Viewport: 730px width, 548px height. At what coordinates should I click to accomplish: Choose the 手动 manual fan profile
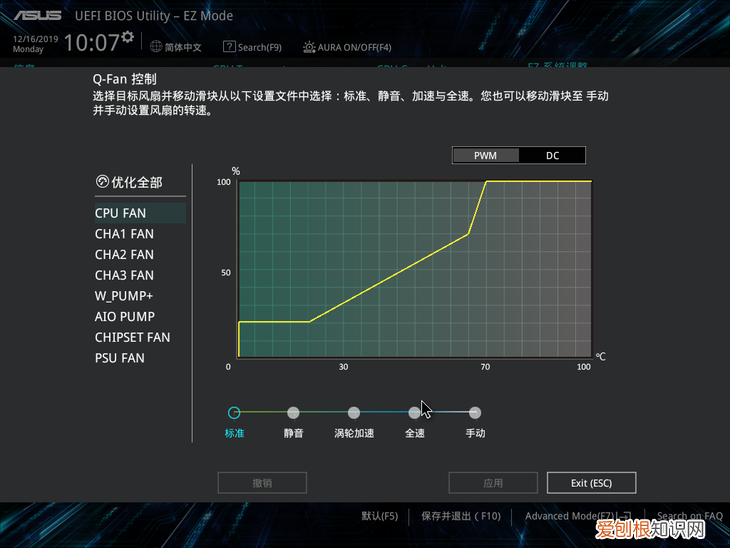pyautogui.click(x=475, y=412)
